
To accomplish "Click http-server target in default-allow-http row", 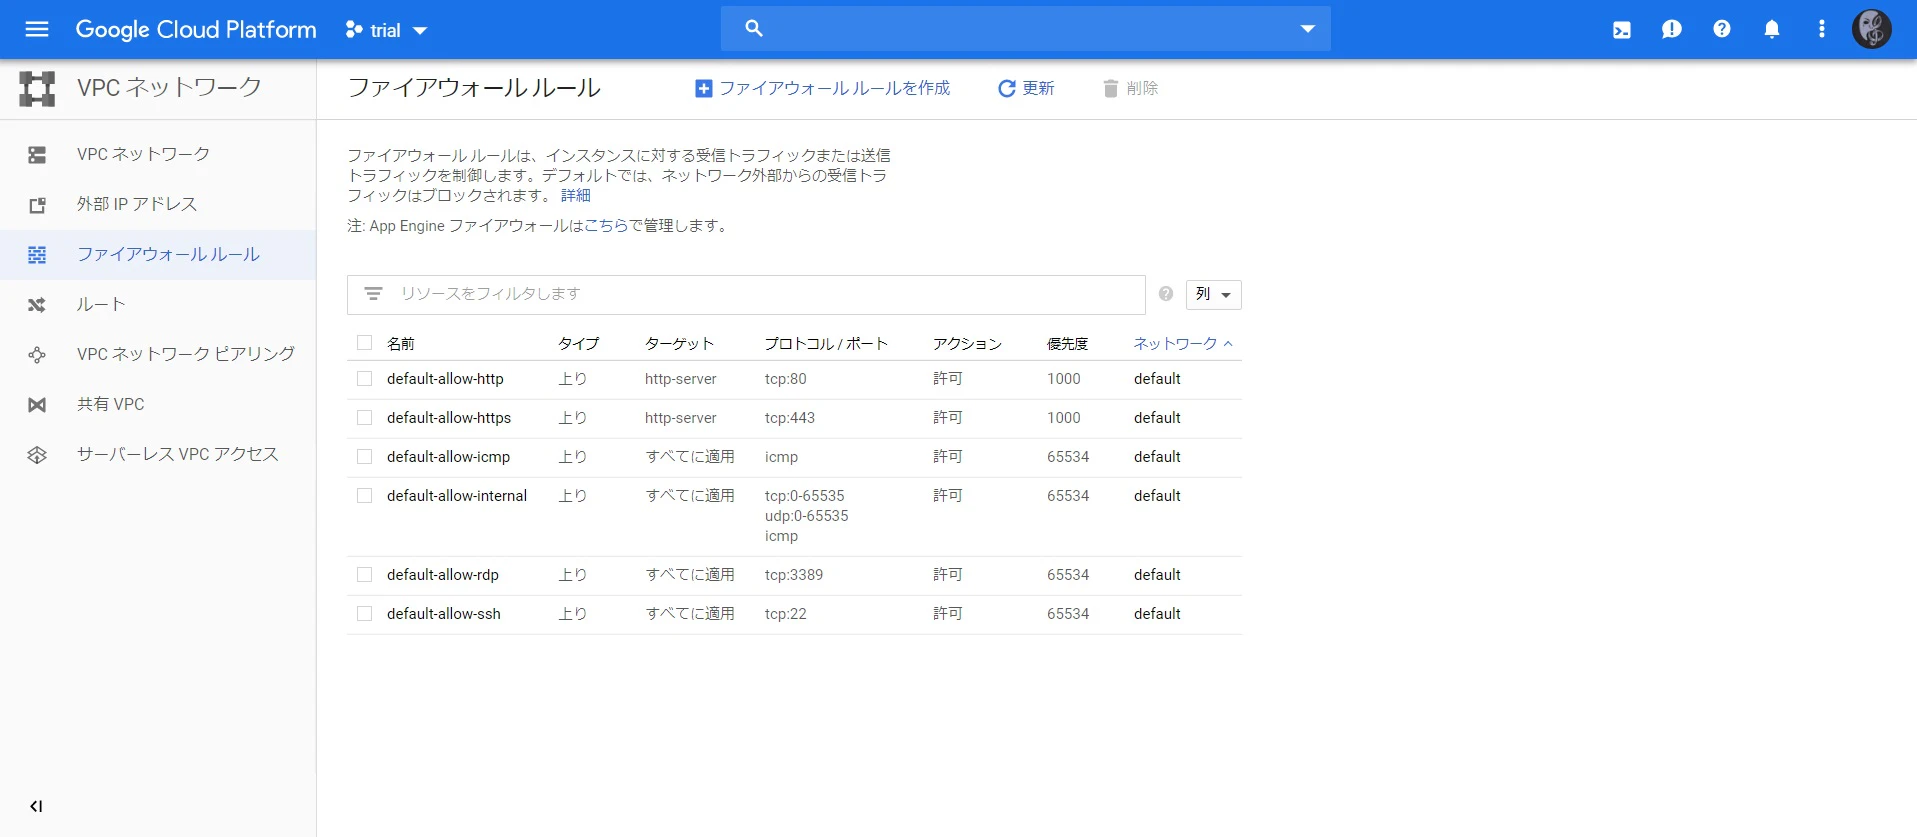I will coord(681,379).
